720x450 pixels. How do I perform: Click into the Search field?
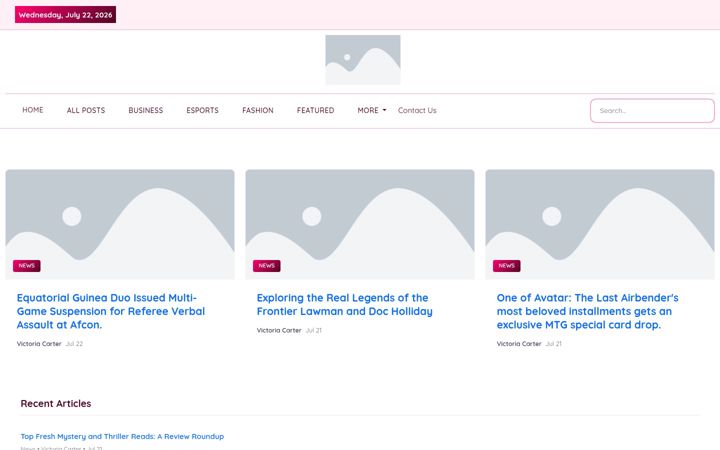coord(652,111)
